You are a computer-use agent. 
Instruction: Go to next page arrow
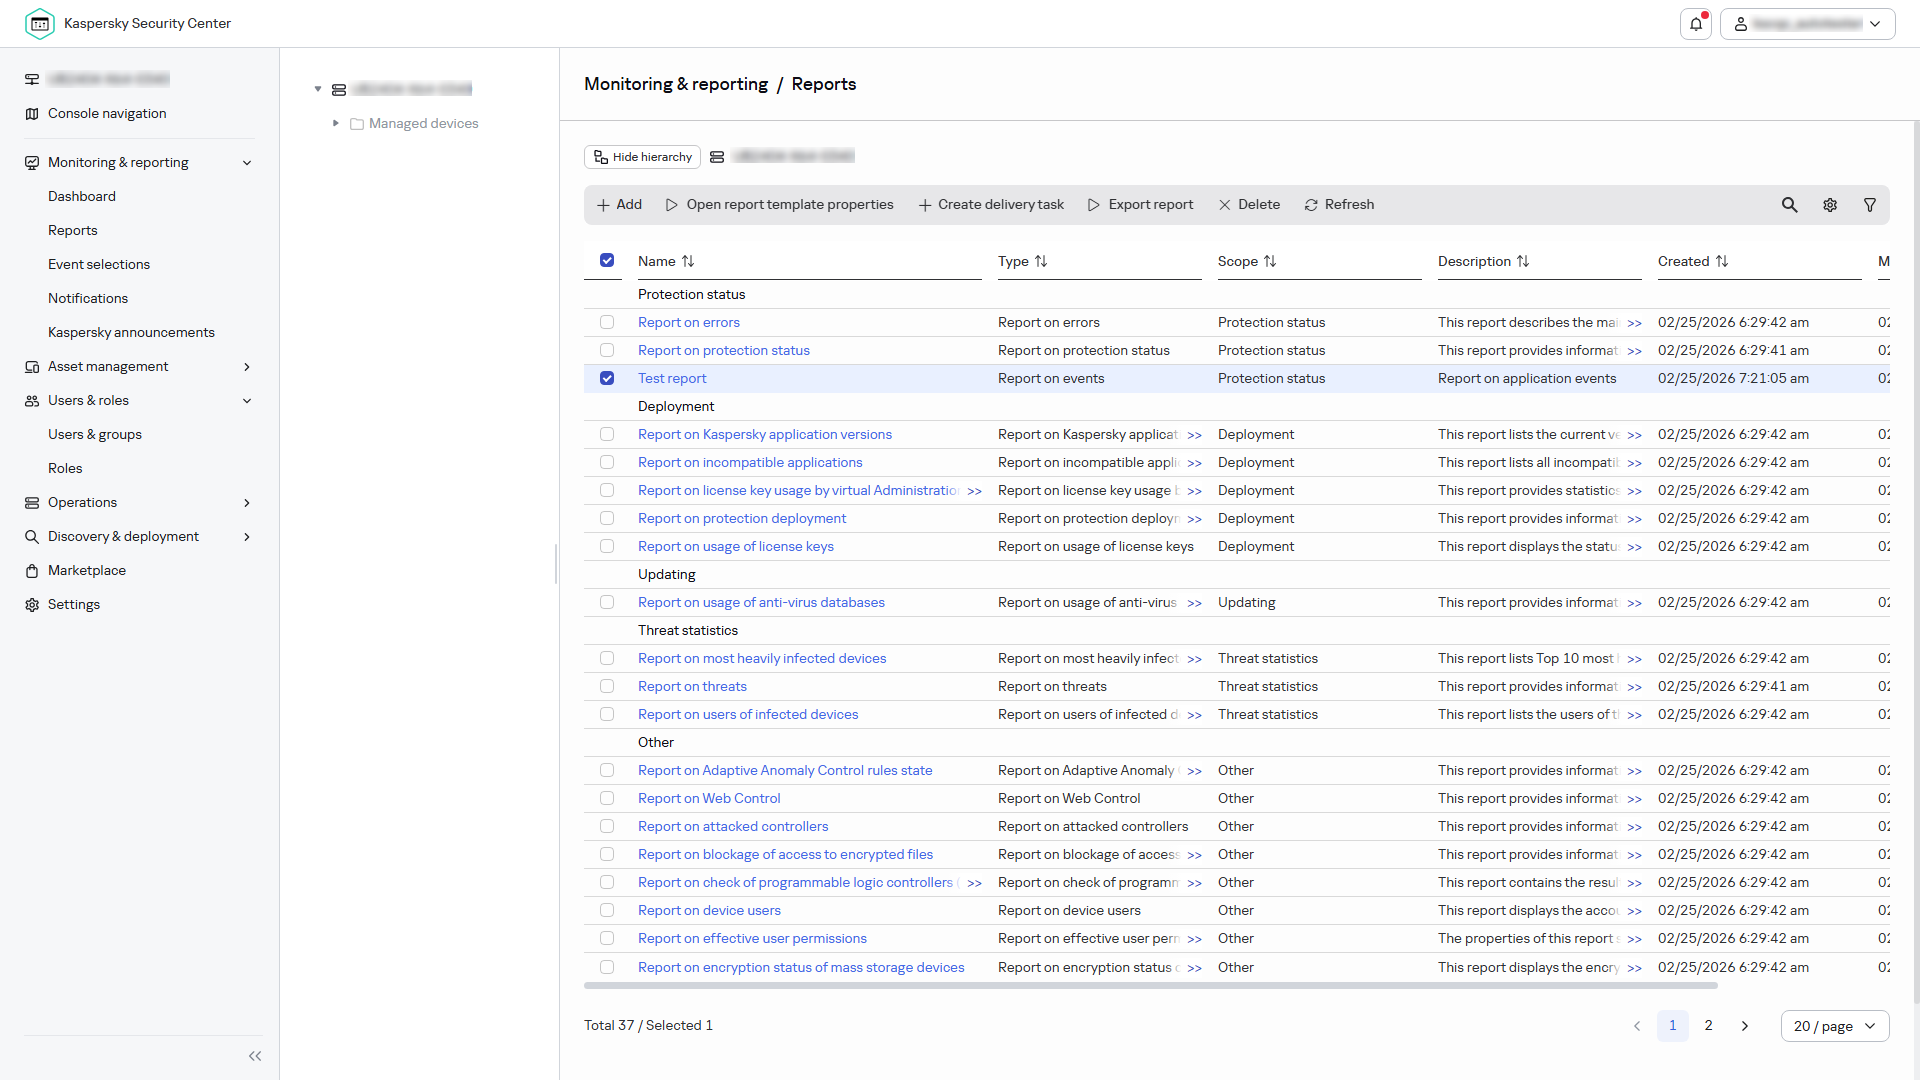point(1745,1026)
